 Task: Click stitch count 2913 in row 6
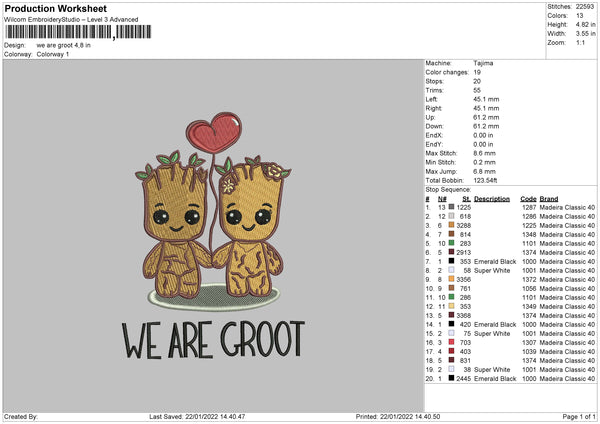464,252
